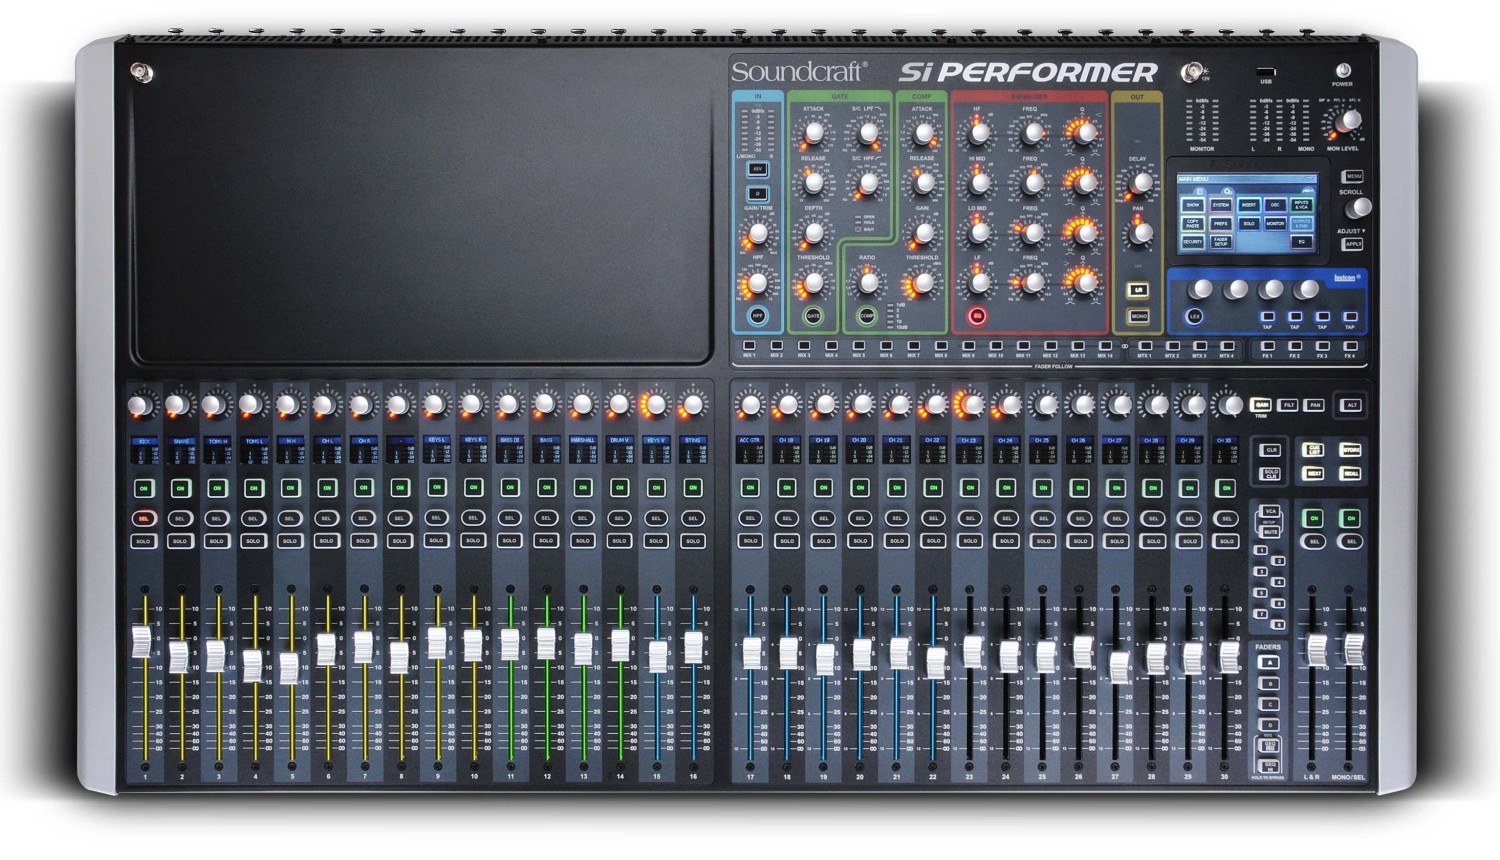Click the MON LEVEL knob
The width and height of the screenshot is (1500, 860).
(1348, 122)
